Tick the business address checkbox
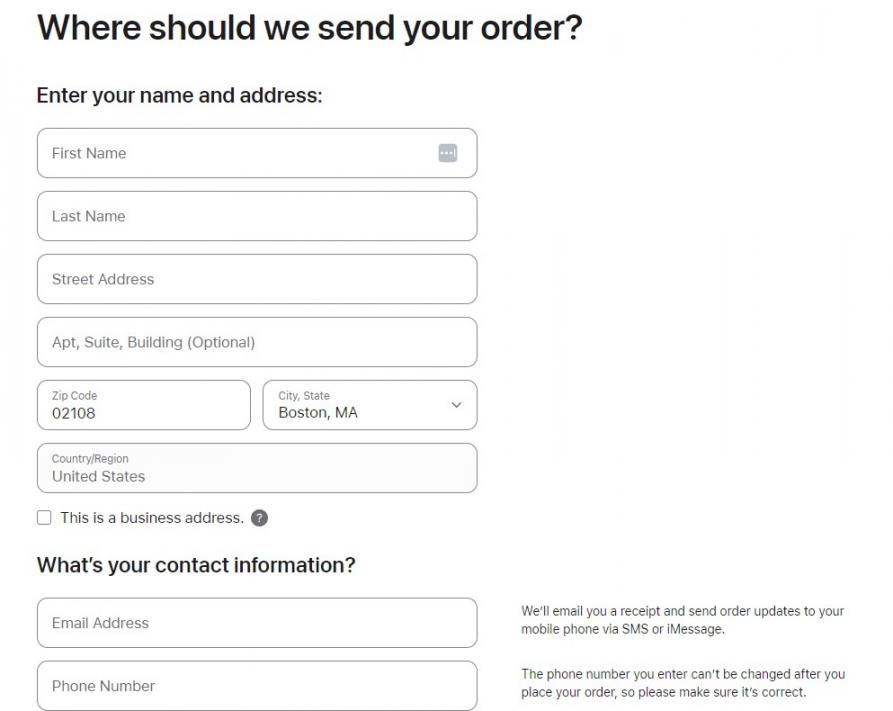 44,518
